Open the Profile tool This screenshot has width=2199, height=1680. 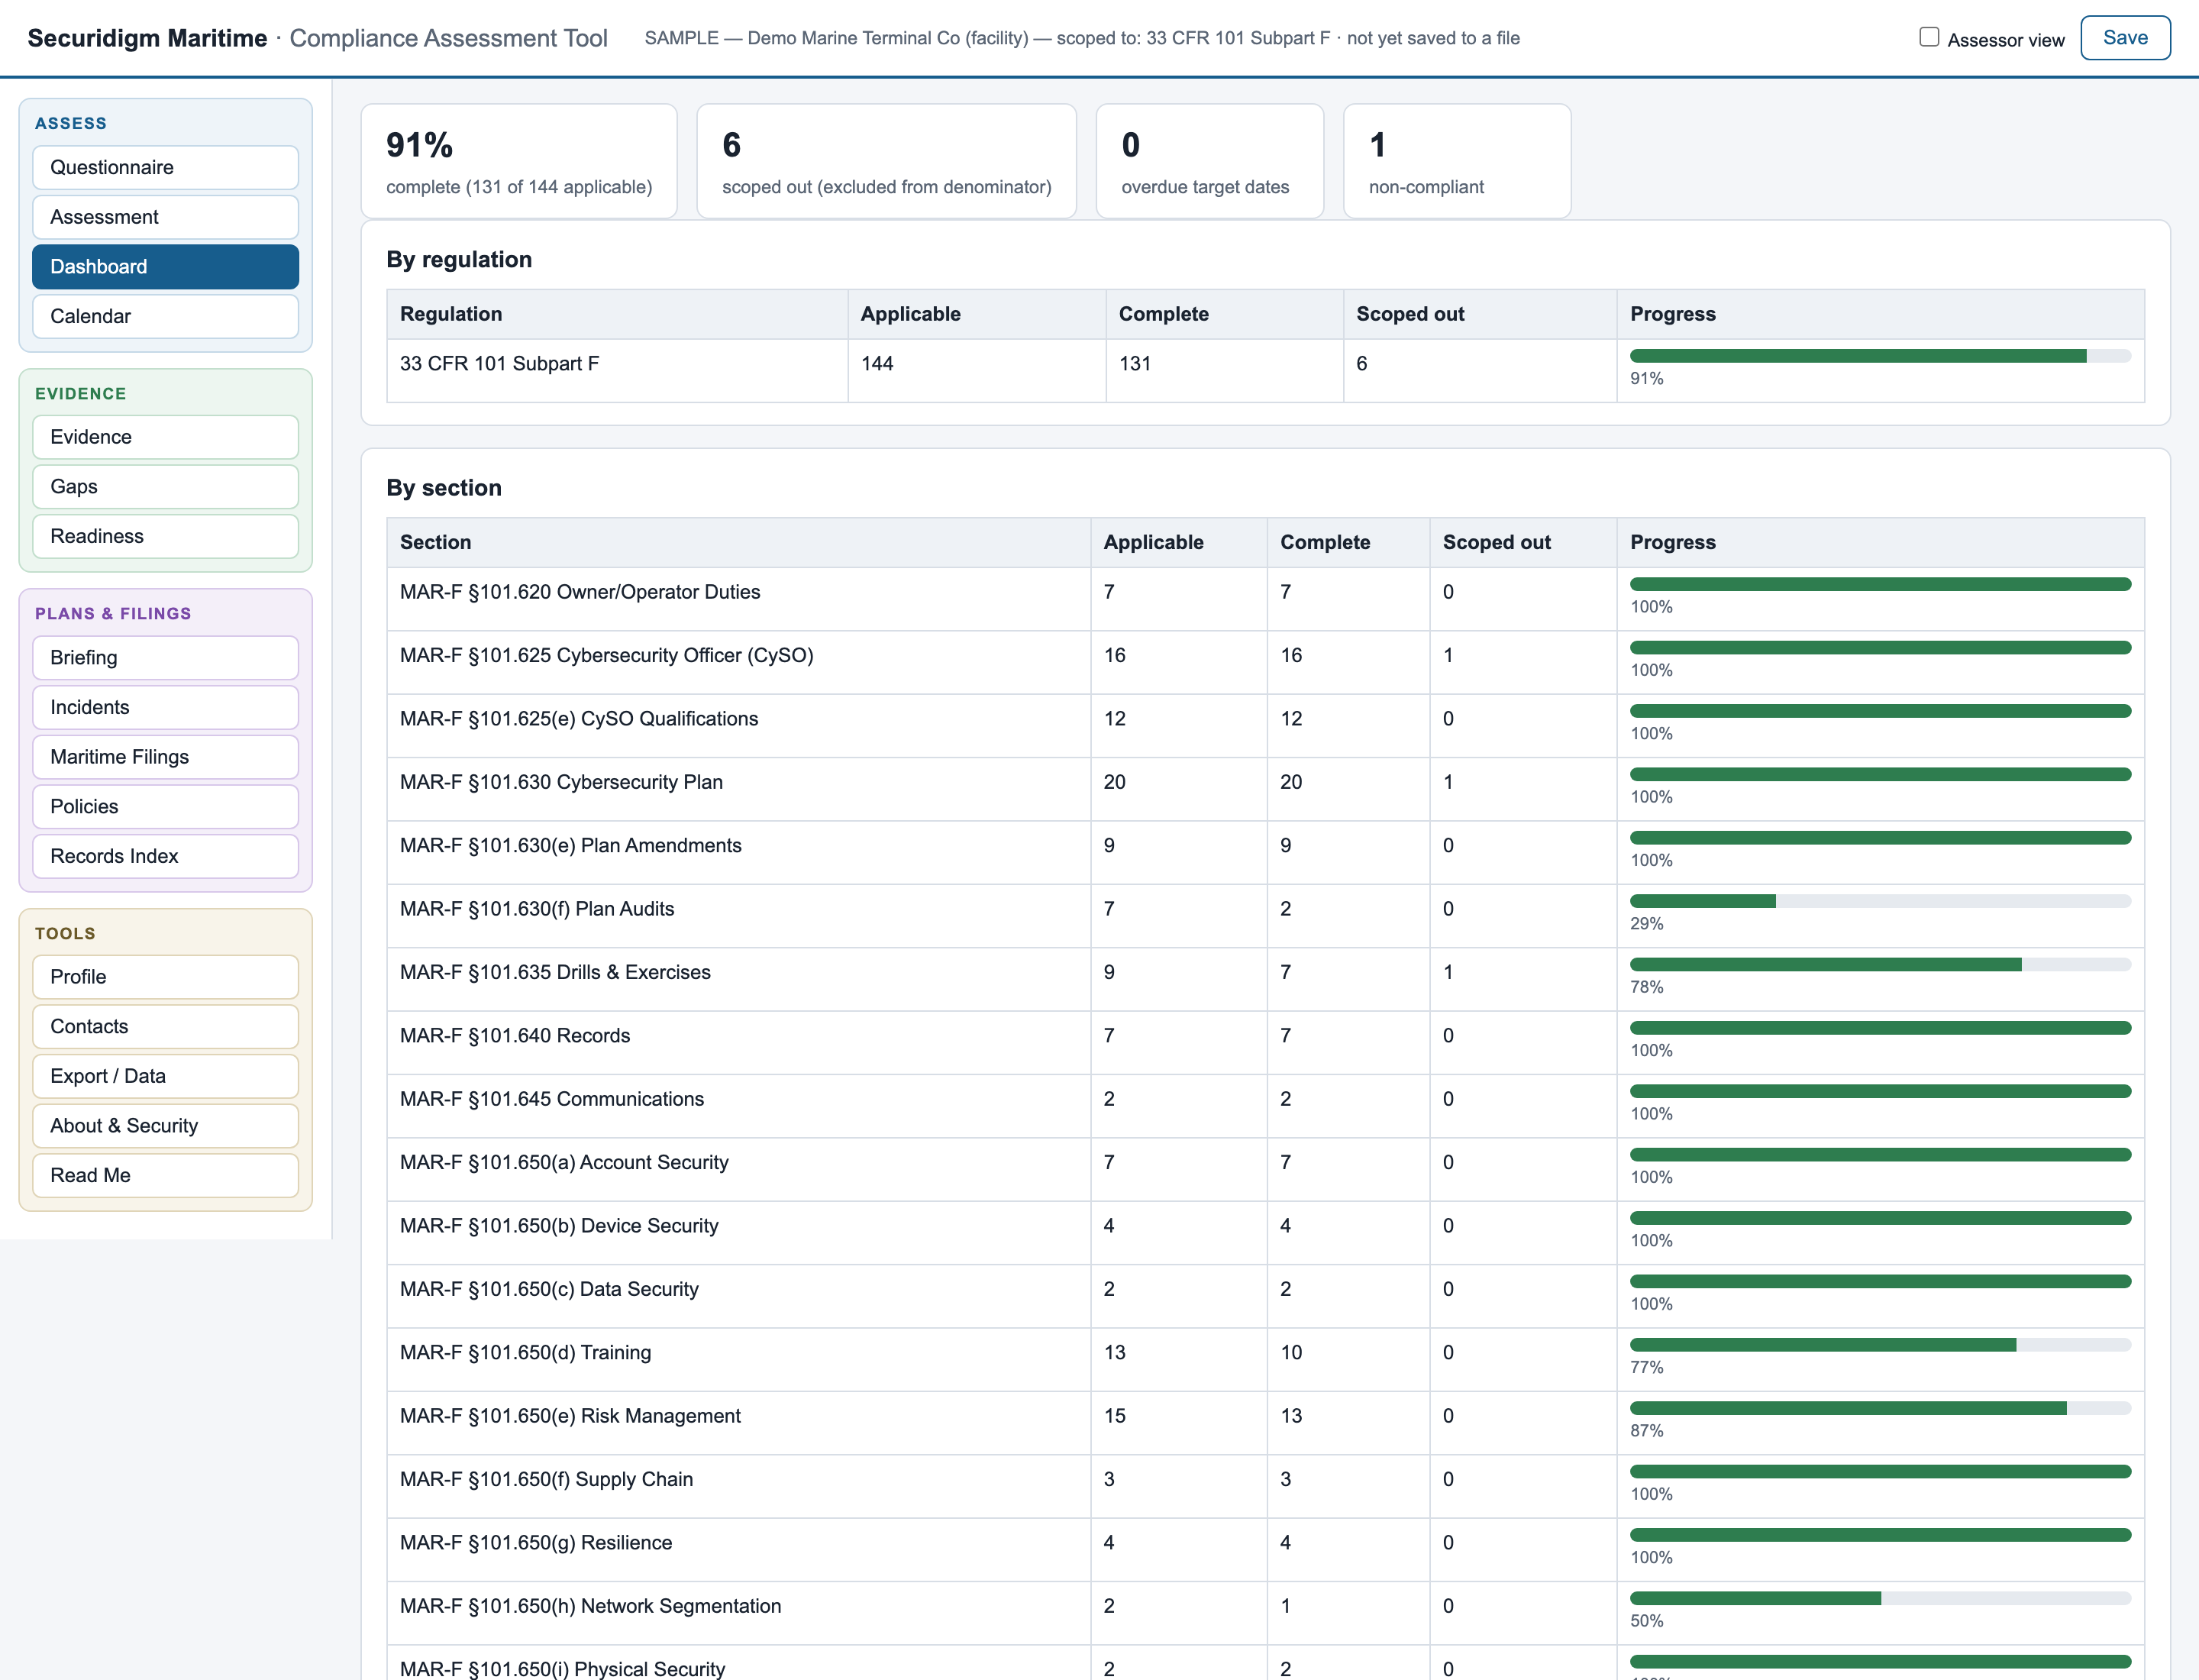coord(165,977)
